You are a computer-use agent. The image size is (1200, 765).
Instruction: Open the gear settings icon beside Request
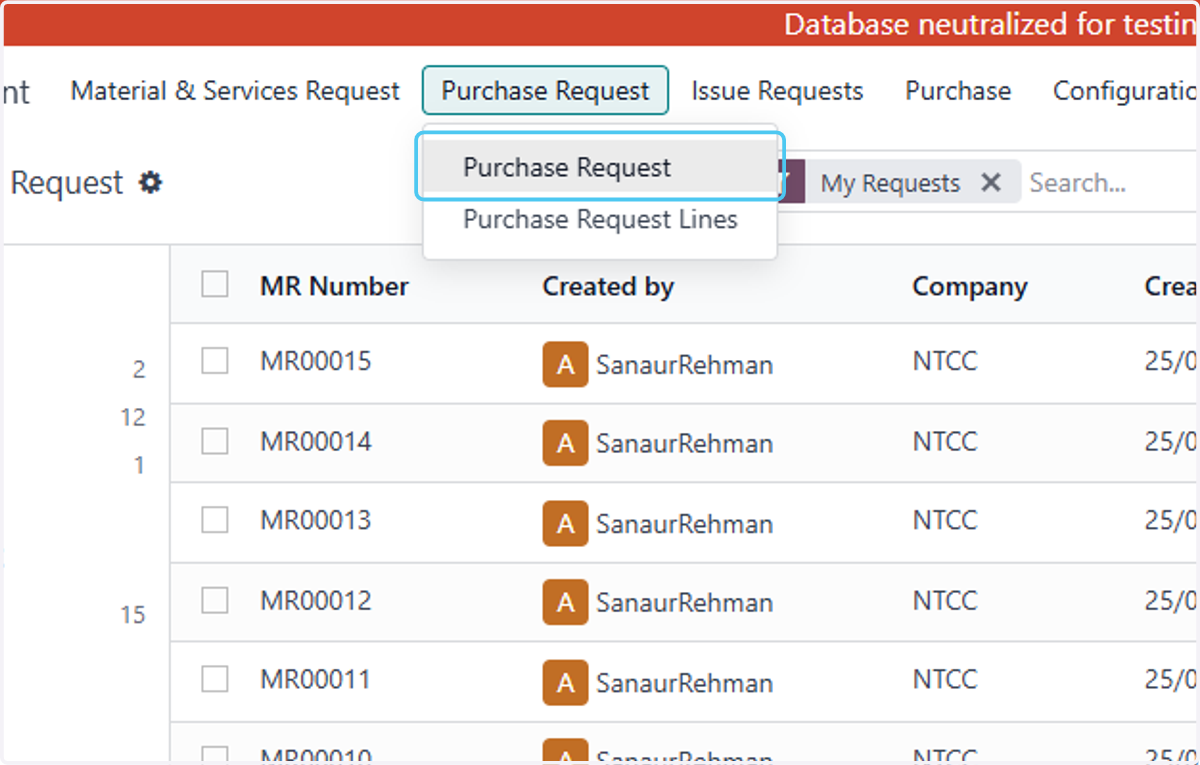[150, 183]
